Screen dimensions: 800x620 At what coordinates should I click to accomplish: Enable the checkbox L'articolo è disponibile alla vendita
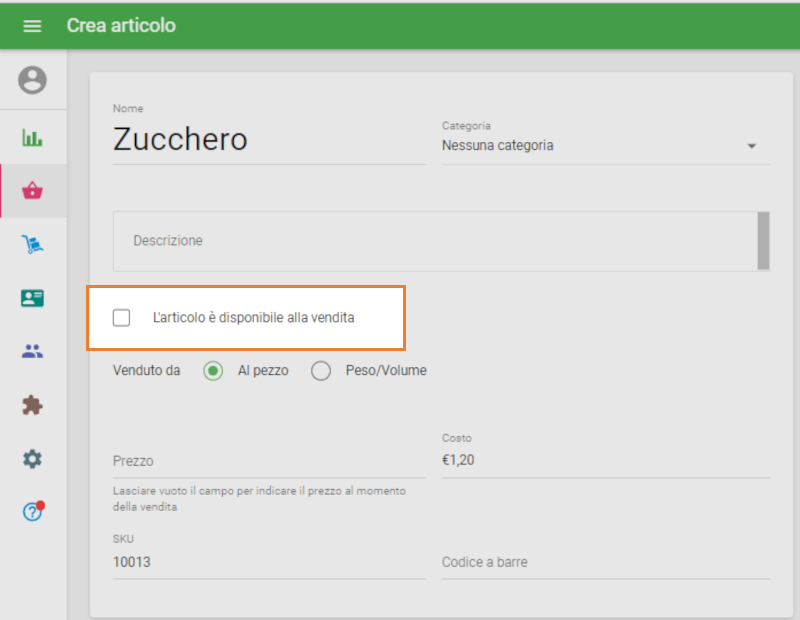[x=121, y=317]
